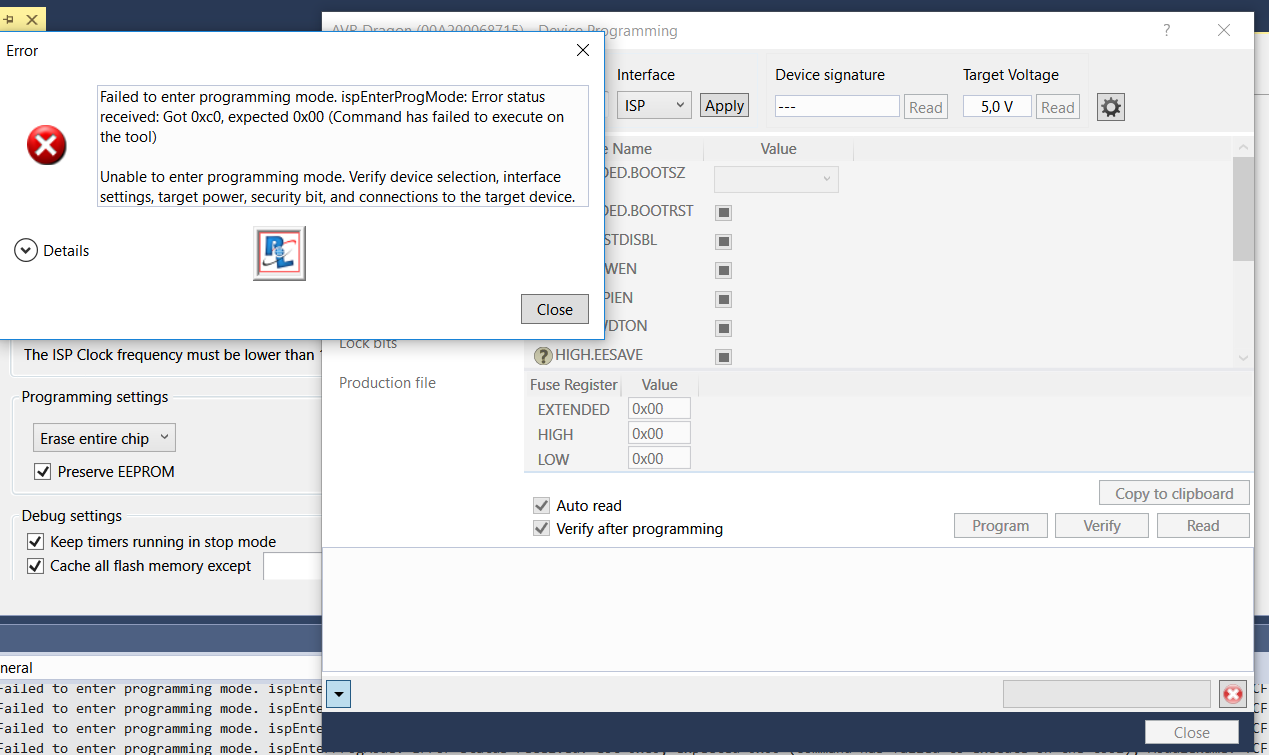Toggle the SPIEN fuse checkbox
1269x755 pixels.
tap(724, 299)
